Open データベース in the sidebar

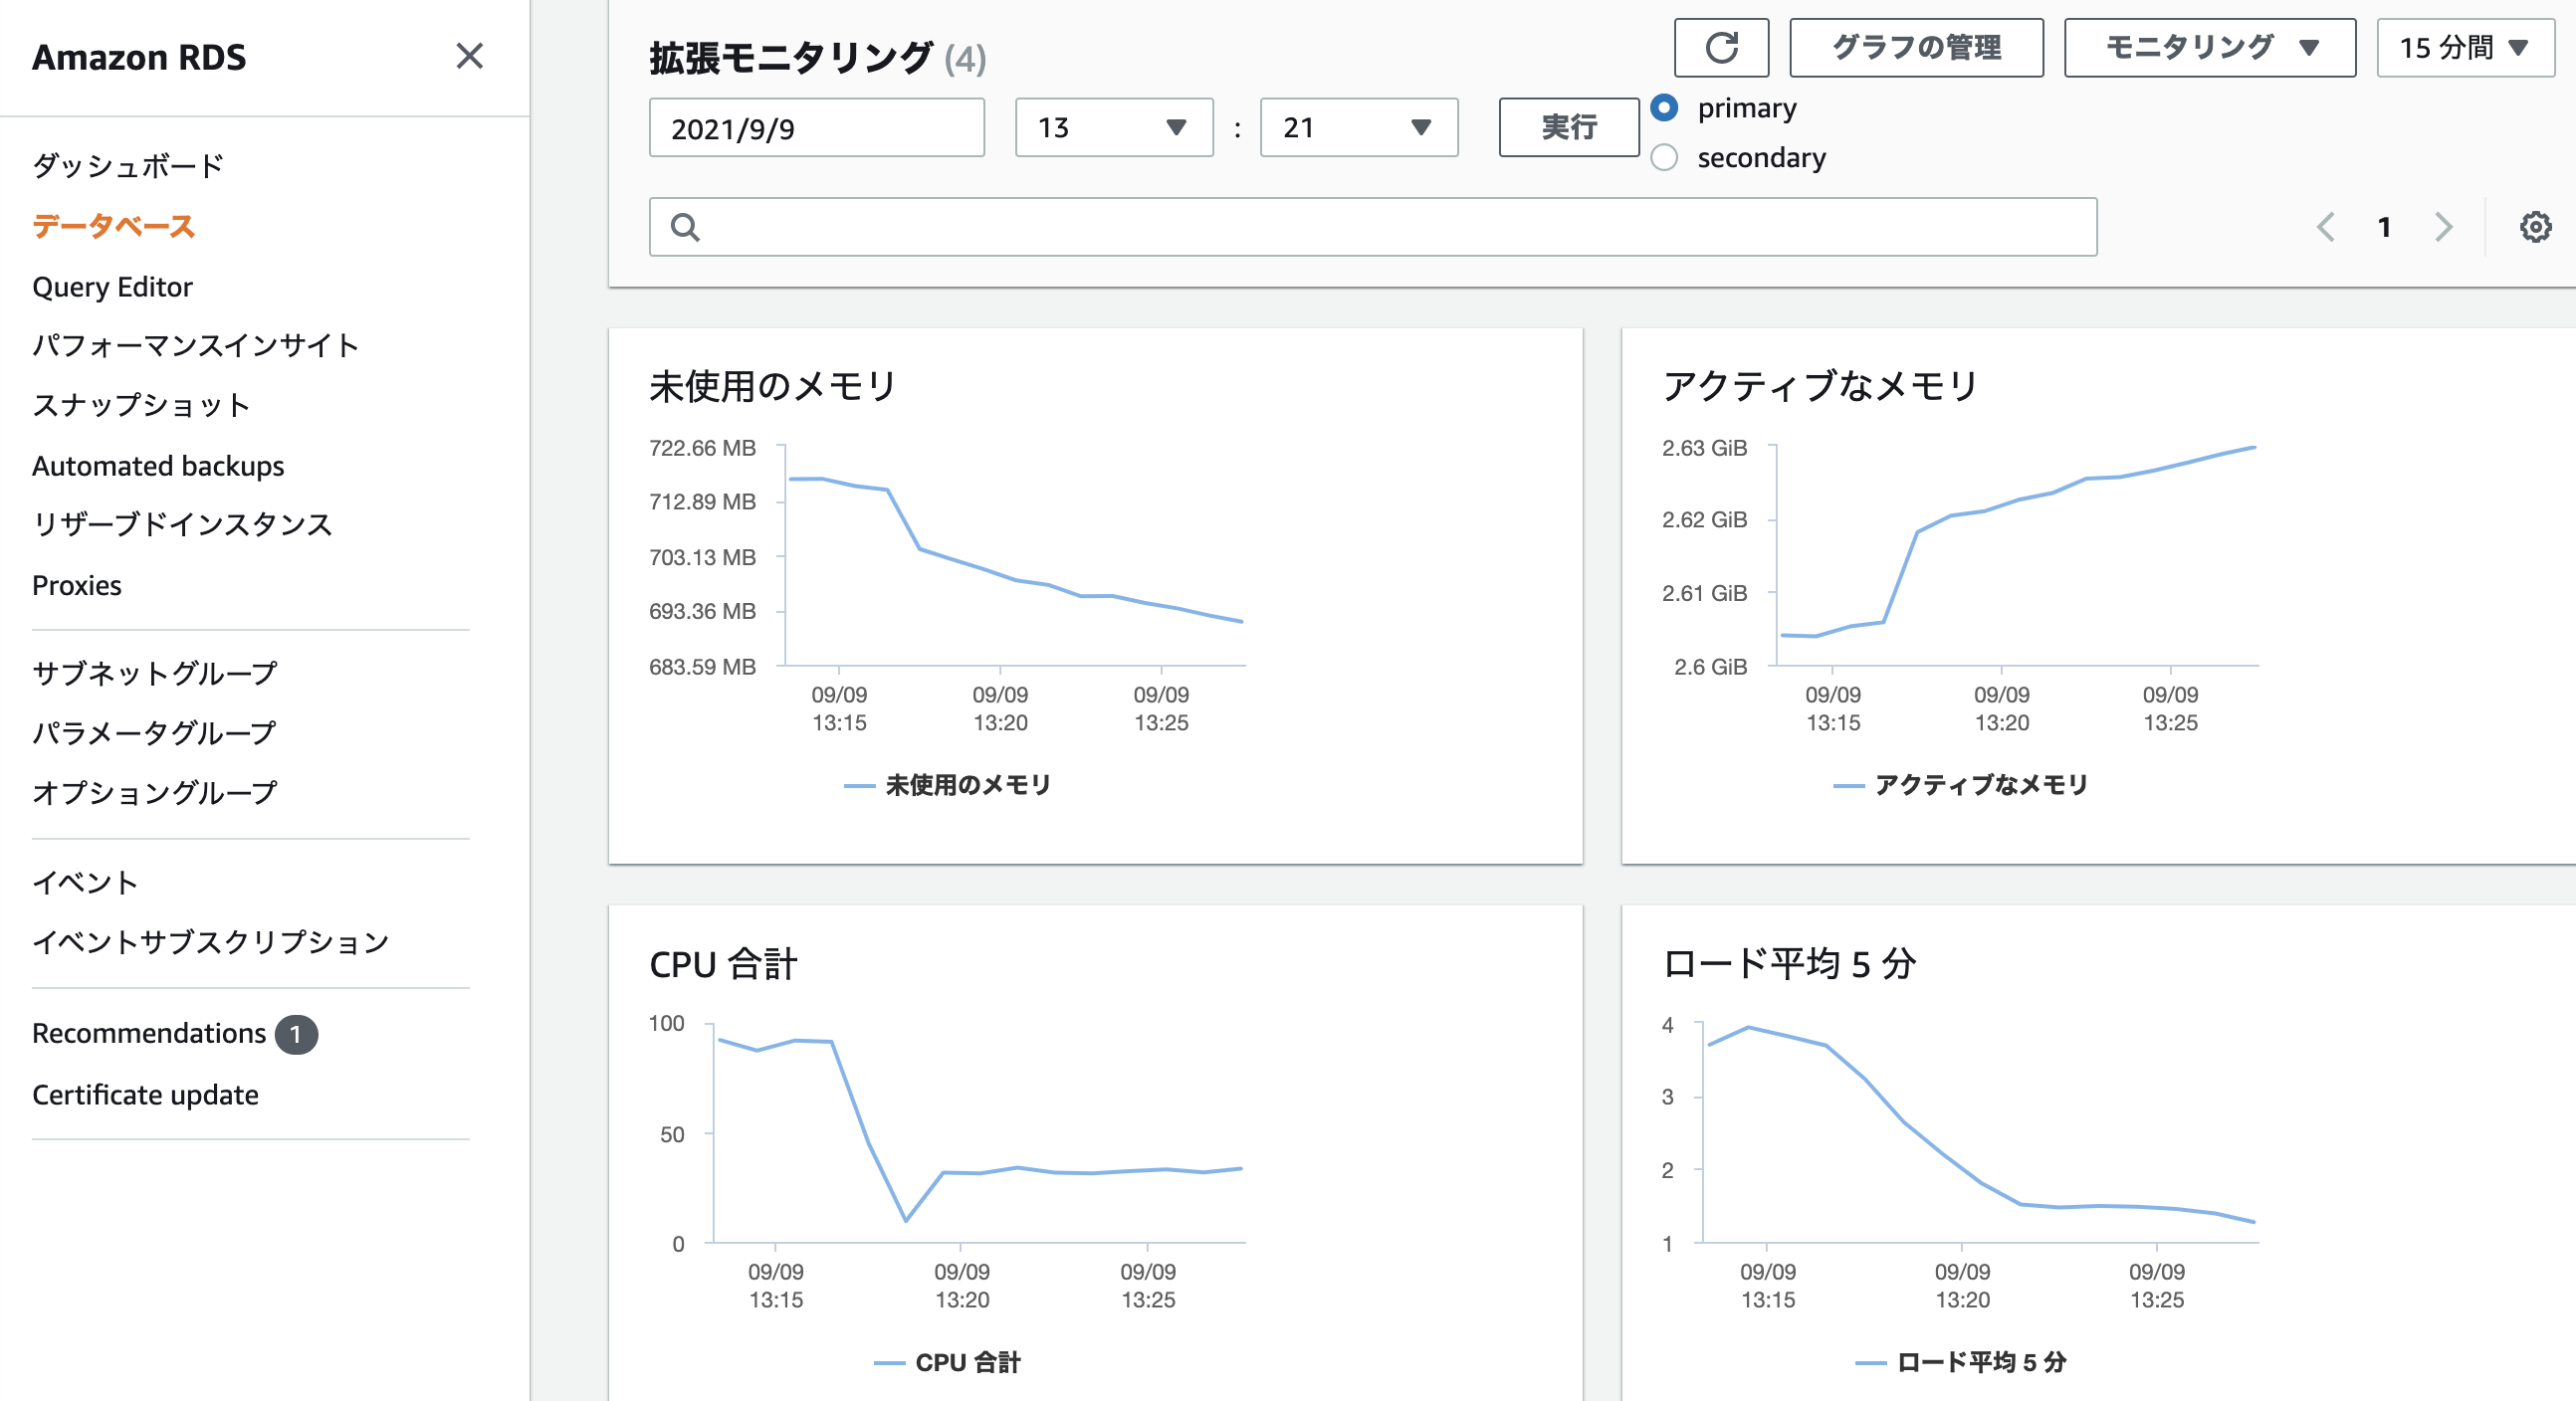click(x=113, y=226)
